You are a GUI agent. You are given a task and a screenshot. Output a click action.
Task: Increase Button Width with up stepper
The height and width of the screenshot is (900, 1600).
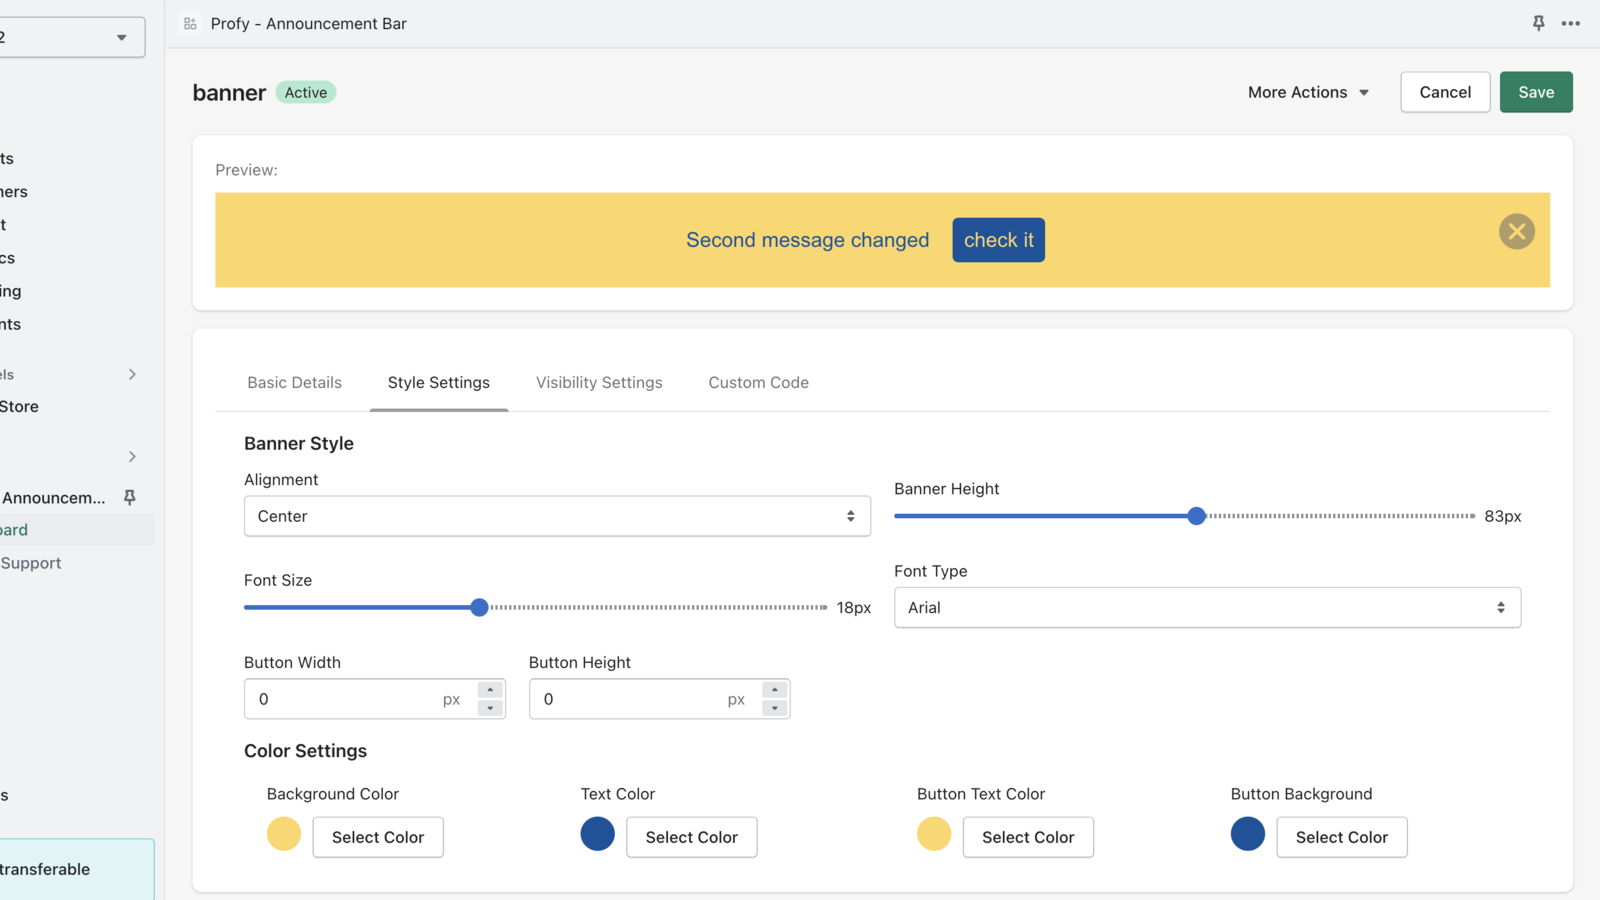coord(490,690)
